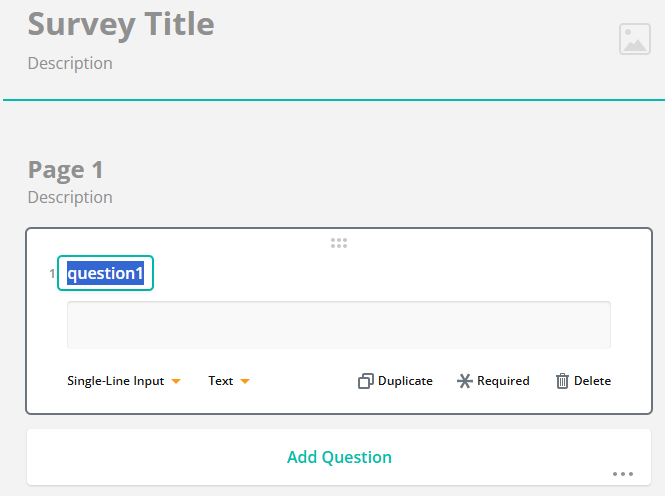
Task: Grab the question drag handle dots
Action: pos(338,242)
